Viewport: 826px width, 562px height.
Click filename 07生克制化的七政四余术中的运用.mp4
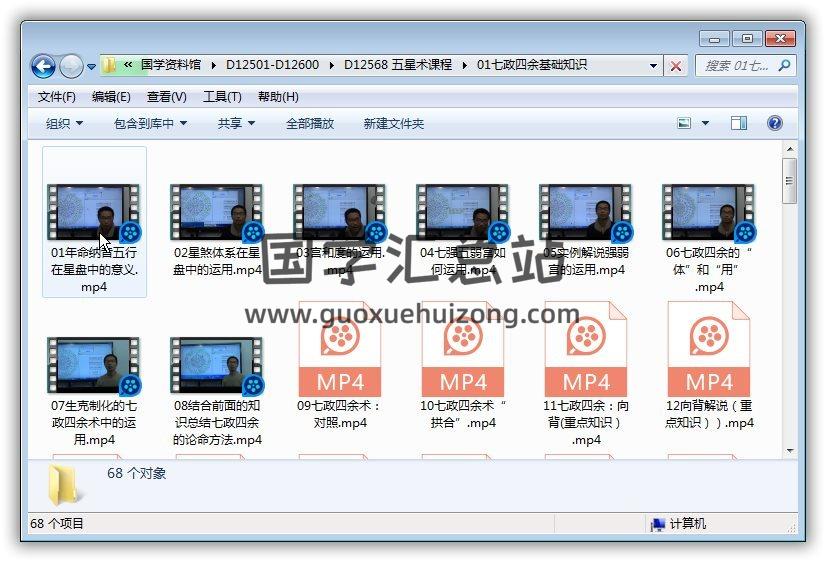[x=94, y=422]
